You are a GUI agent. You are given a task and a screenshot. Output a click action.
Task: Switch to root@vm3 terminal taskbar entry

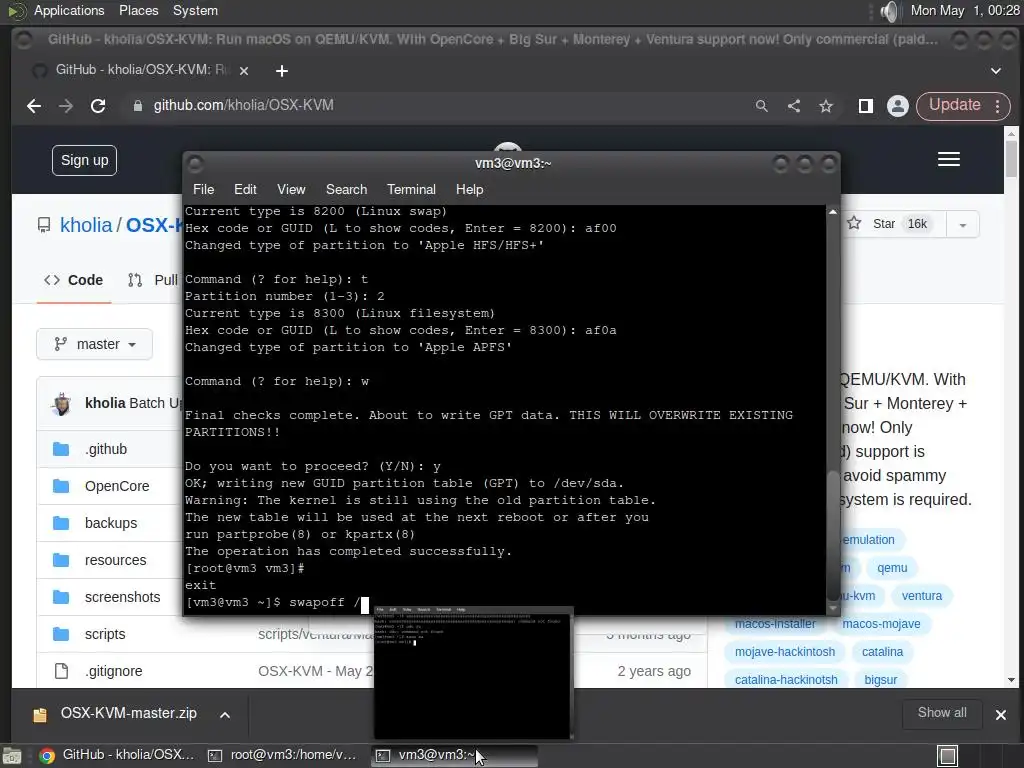(283, 755)
